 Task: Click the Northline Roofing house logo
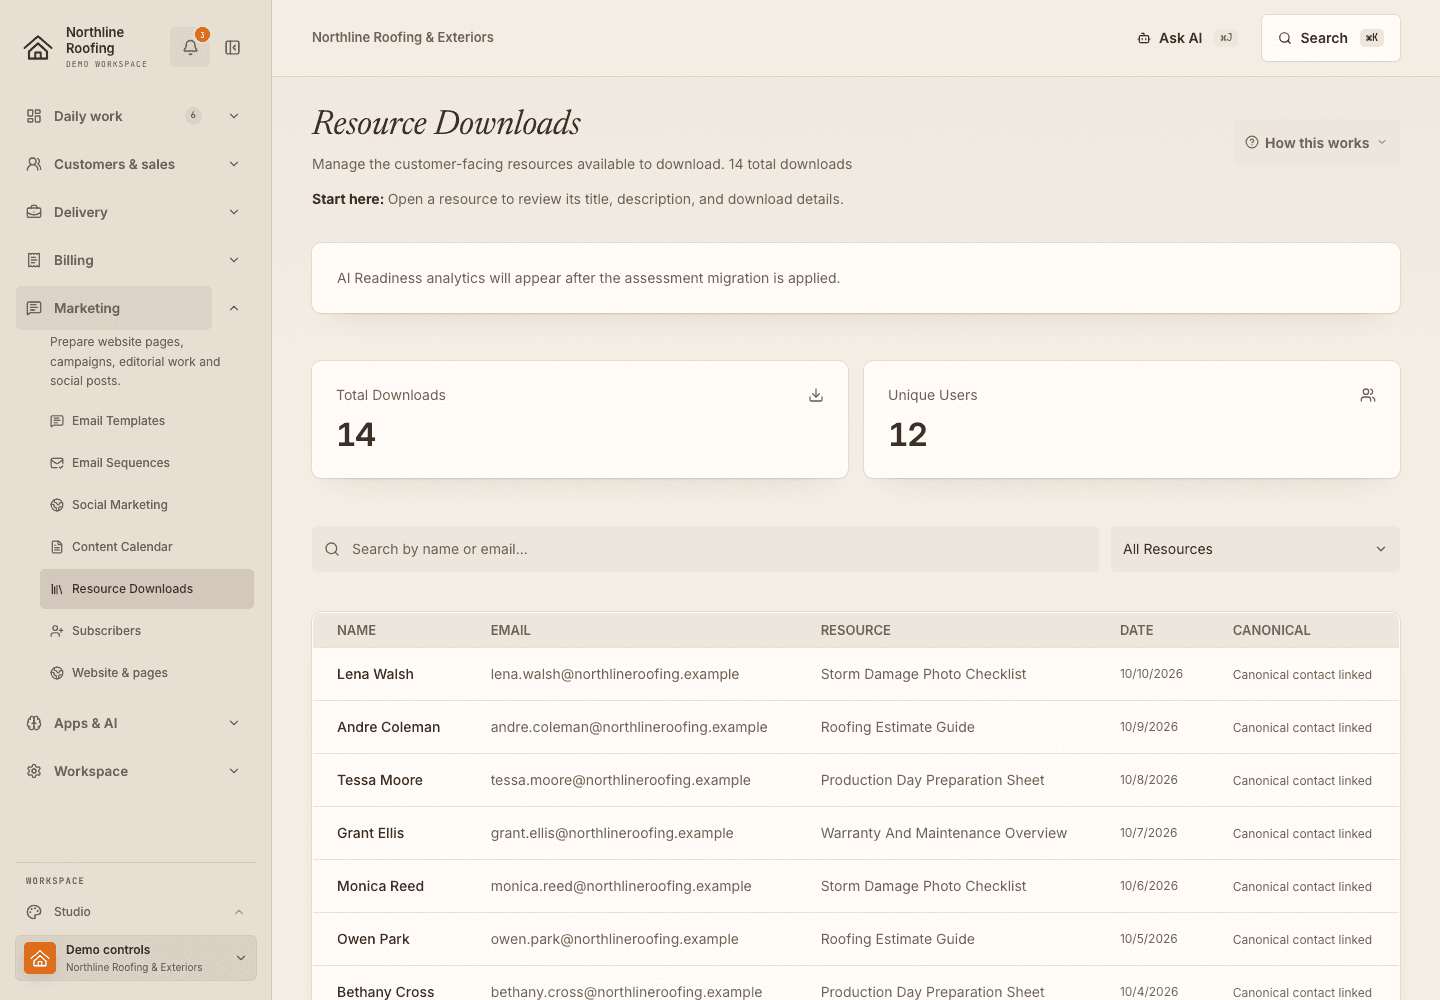38,47
